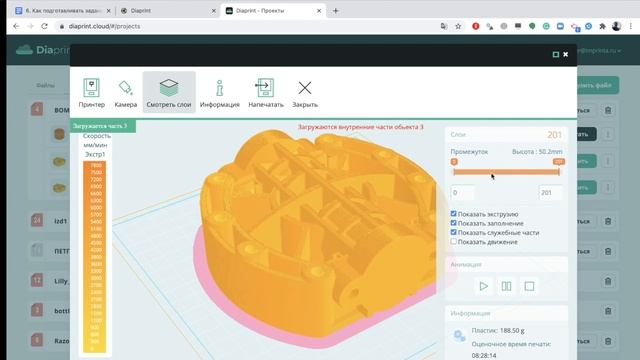Switch to the Файлы tab behind dialog
Viewport: 640px width, 360px height.
45,85
